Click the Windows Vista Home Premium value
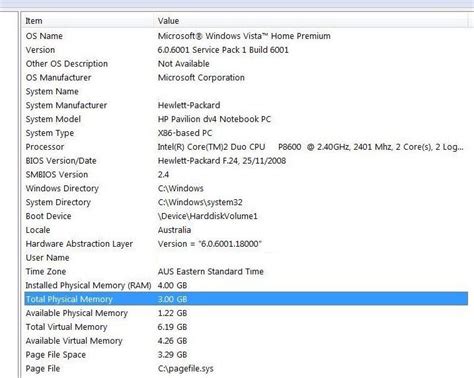 pos(244,36)
